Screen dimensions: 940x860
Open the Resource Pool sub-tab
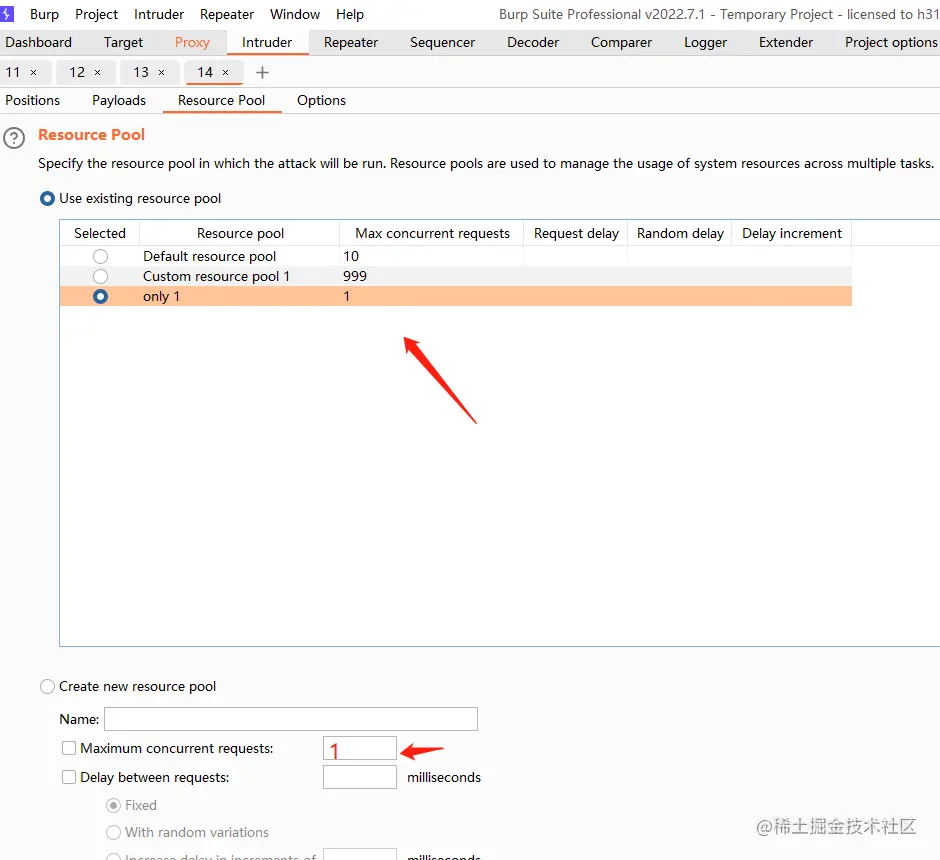point(221,101)
